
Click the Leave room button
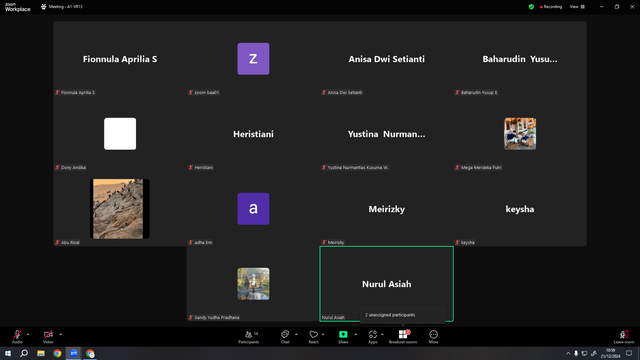624,337
